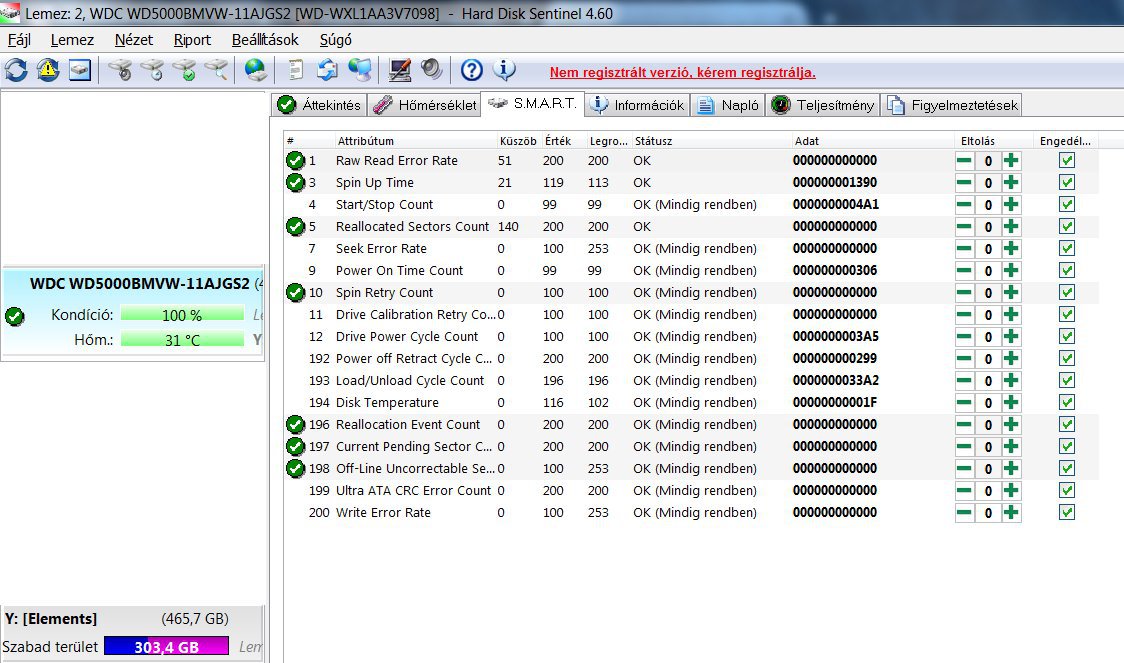
Task: Click green check icon beside Spin Up Time
Action: (x=295, y=183)
